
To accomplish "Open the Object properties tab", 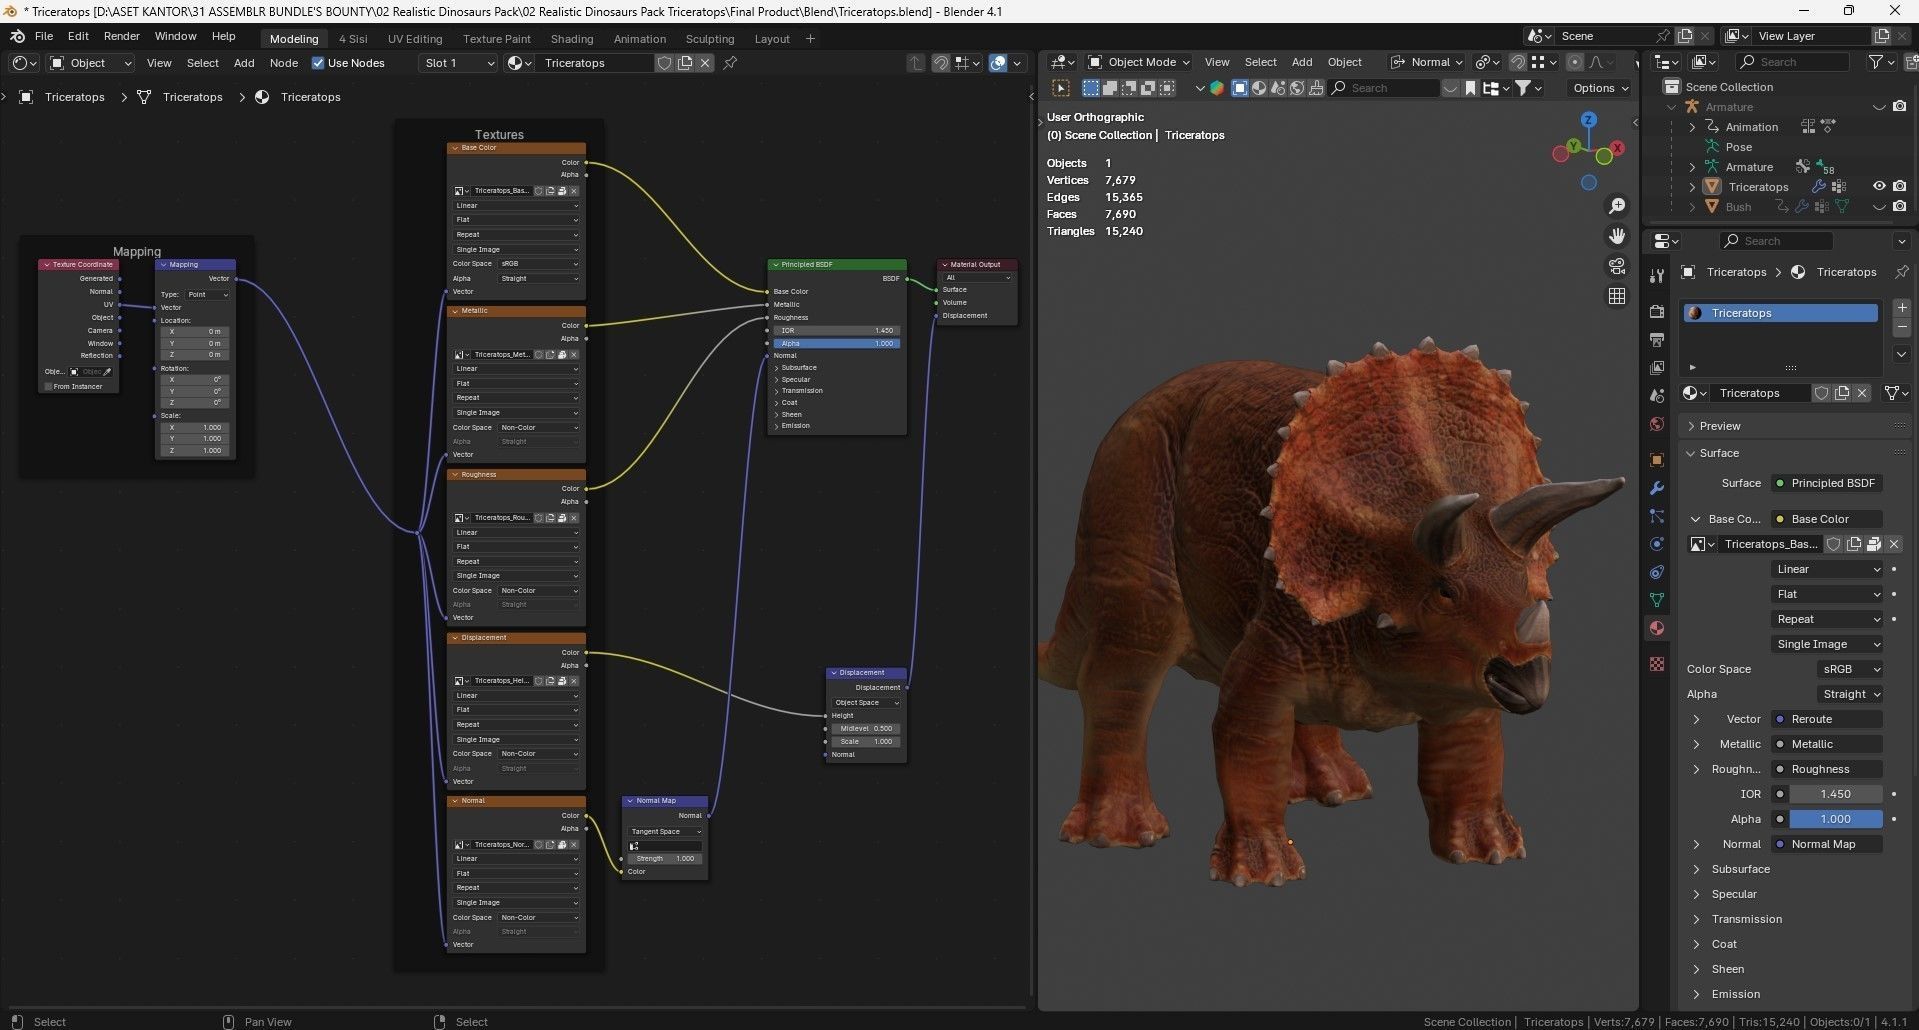I will coord(1657,460).
